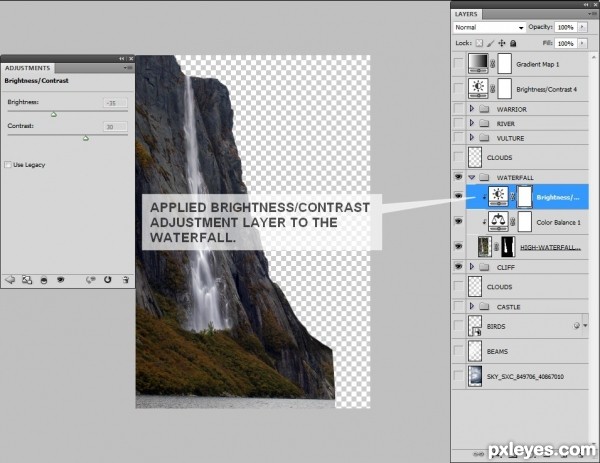
Task: Toggle layer visibility eye in Adjustments panel
Action: coord(60,280)
